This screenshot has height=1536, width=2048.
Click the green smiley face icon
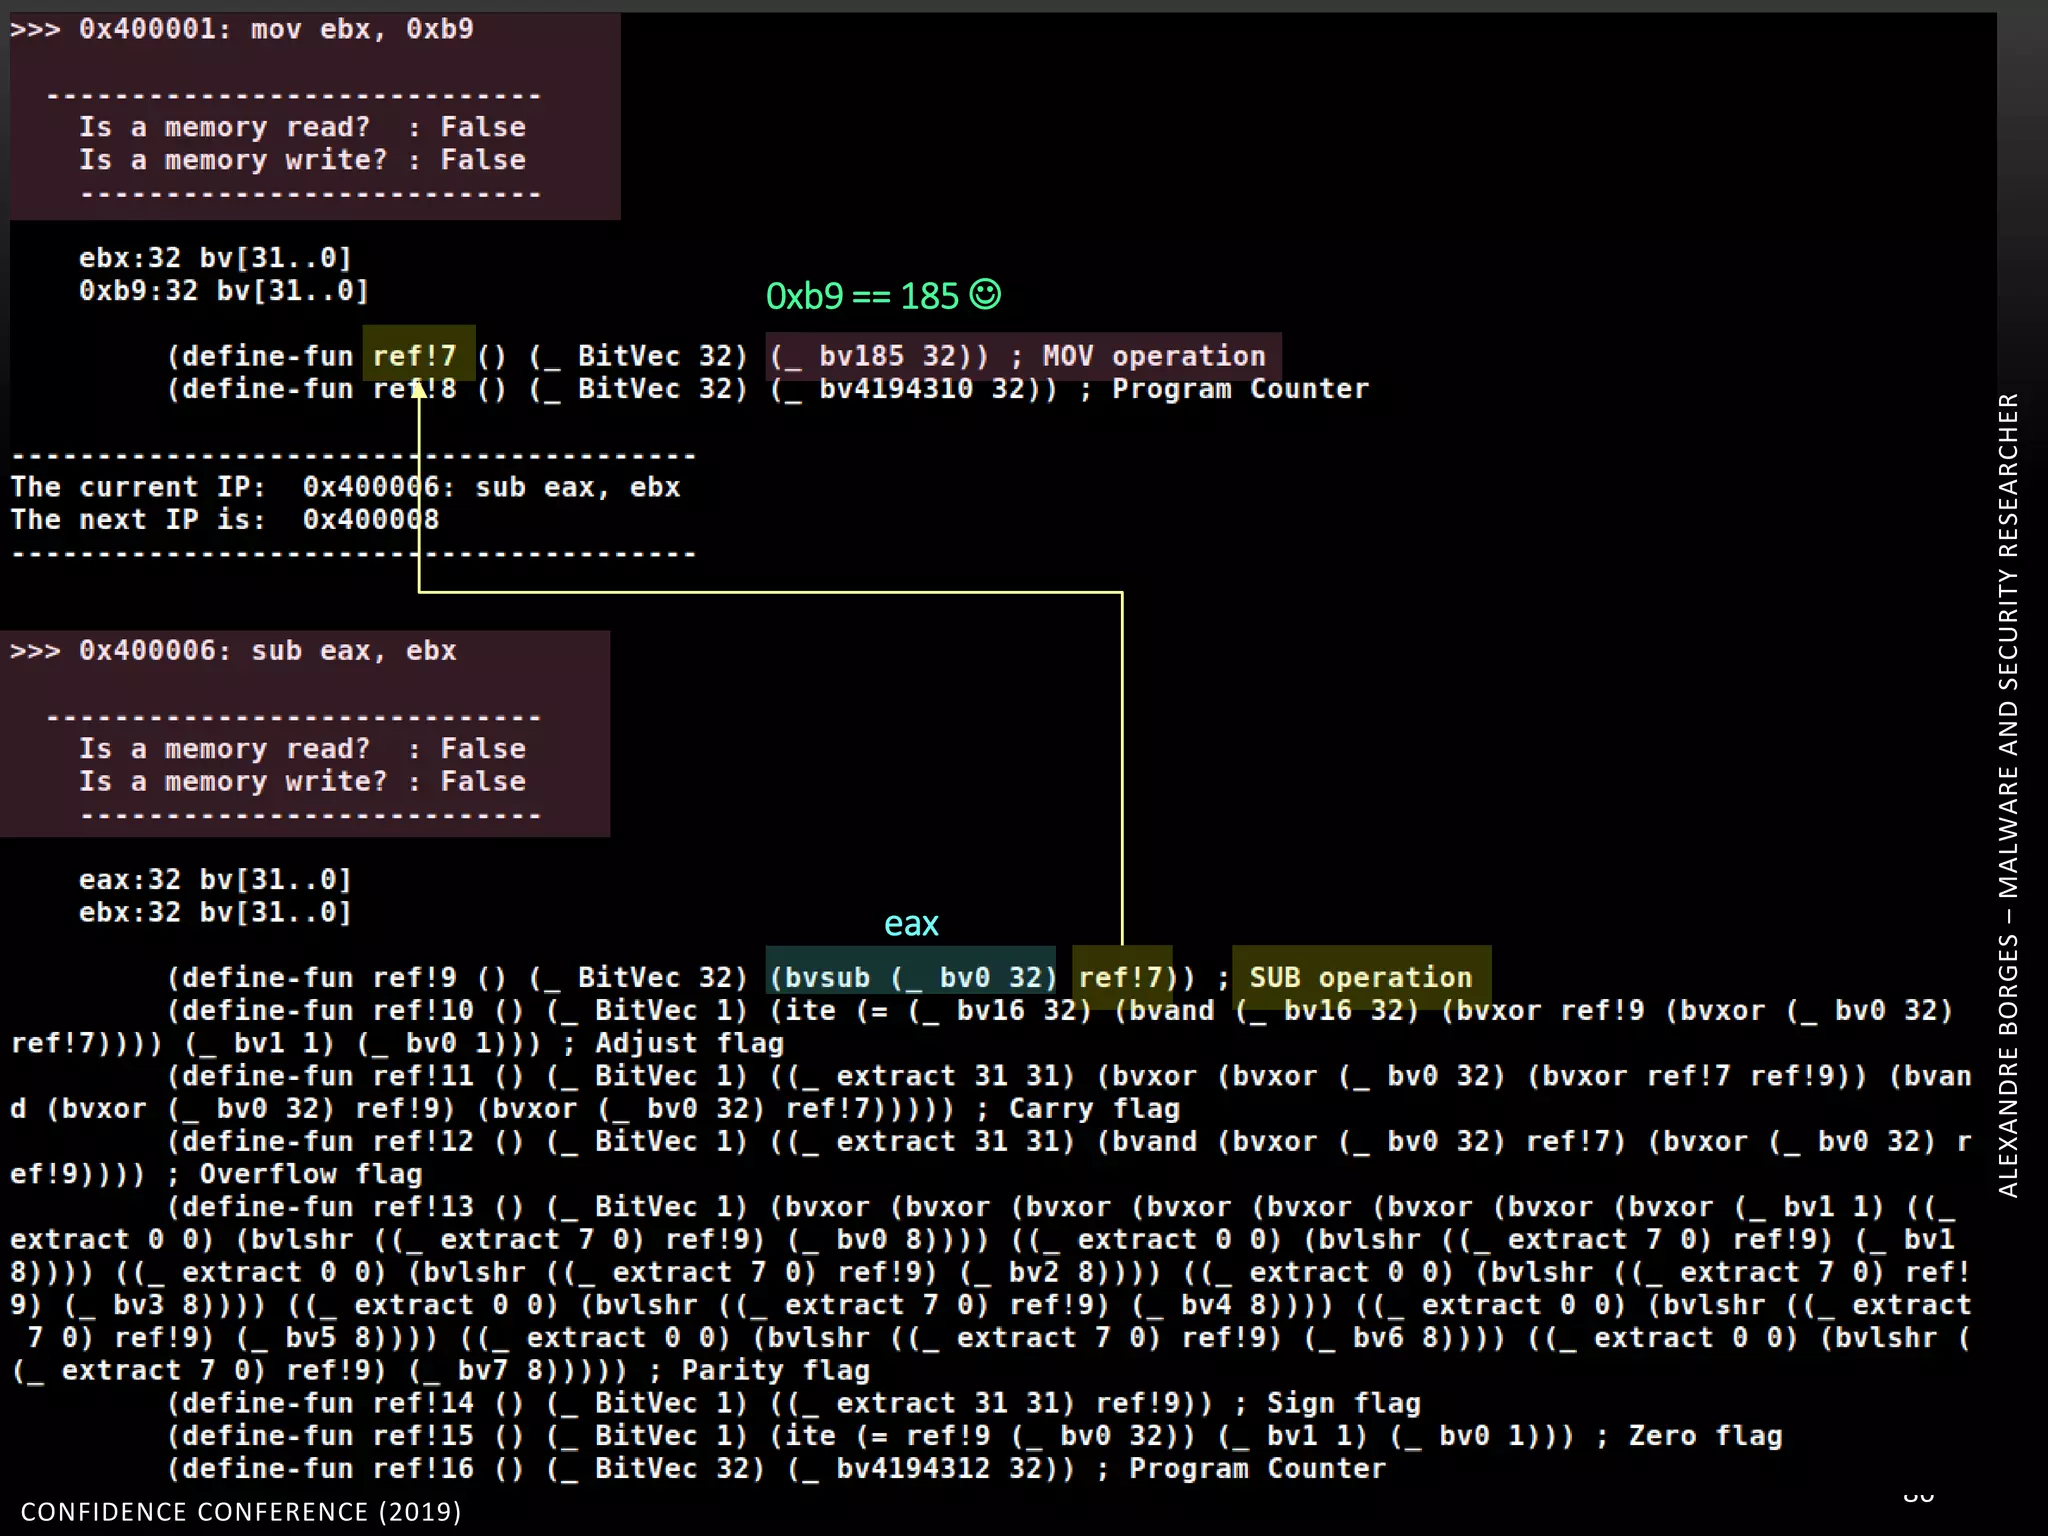[x=985, y=294]
